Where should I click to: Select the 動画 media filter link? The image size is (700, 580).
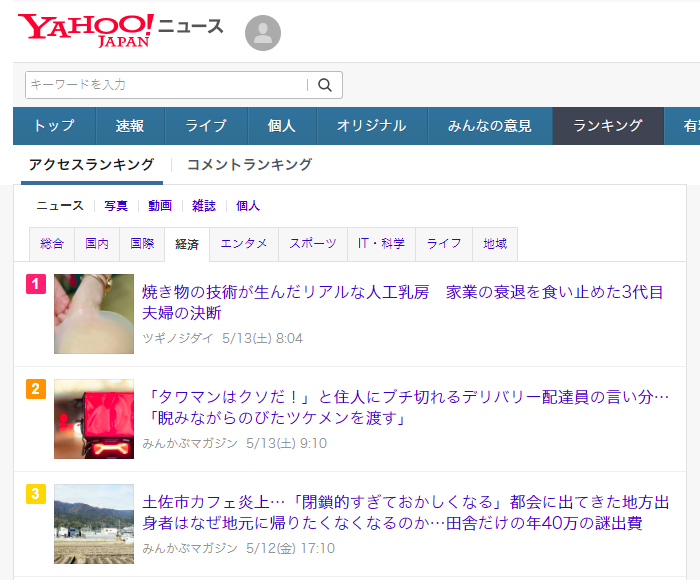tap(160, 206)
